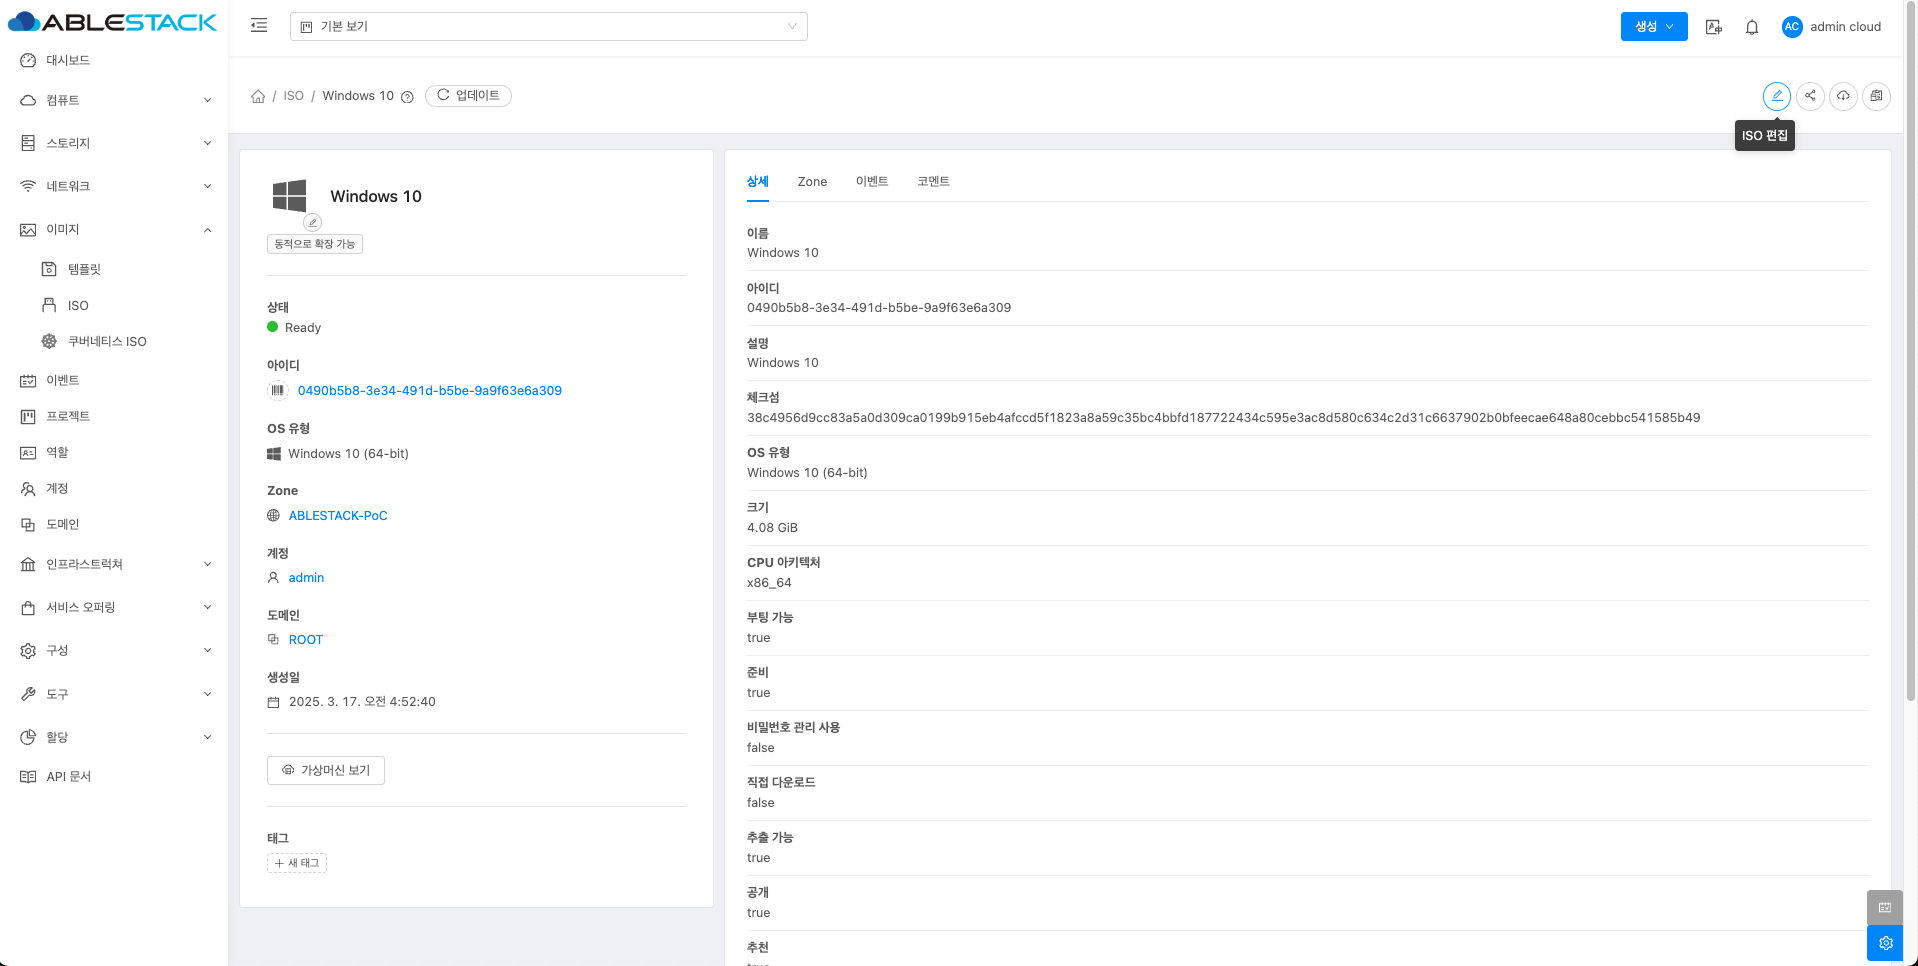The height and width of the screenshot is (966, 1918).
Task: Switch to the 이벤트 tab
Action: click(871, 182)
